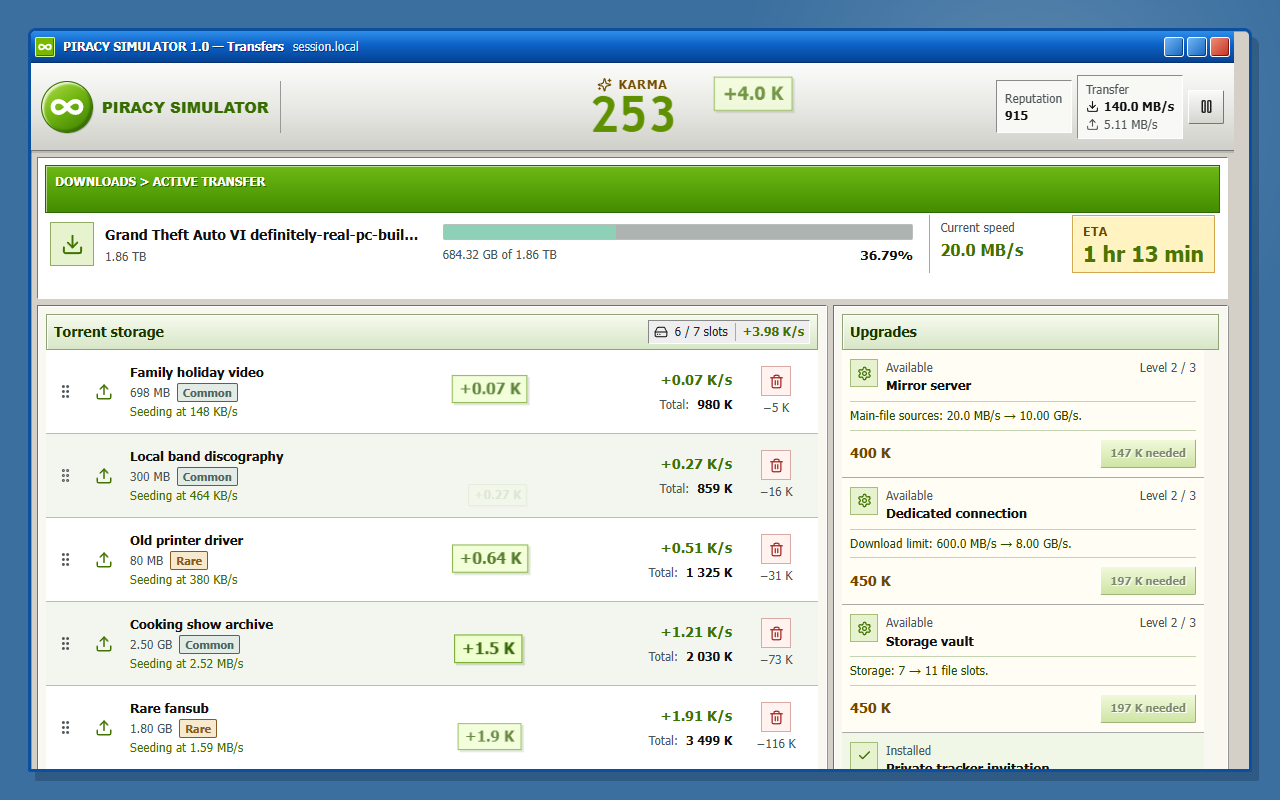Viewport: 1280px width, 800px height.
Task: Grab the drag handle for Rare fansub
Action: click(66, 728)
